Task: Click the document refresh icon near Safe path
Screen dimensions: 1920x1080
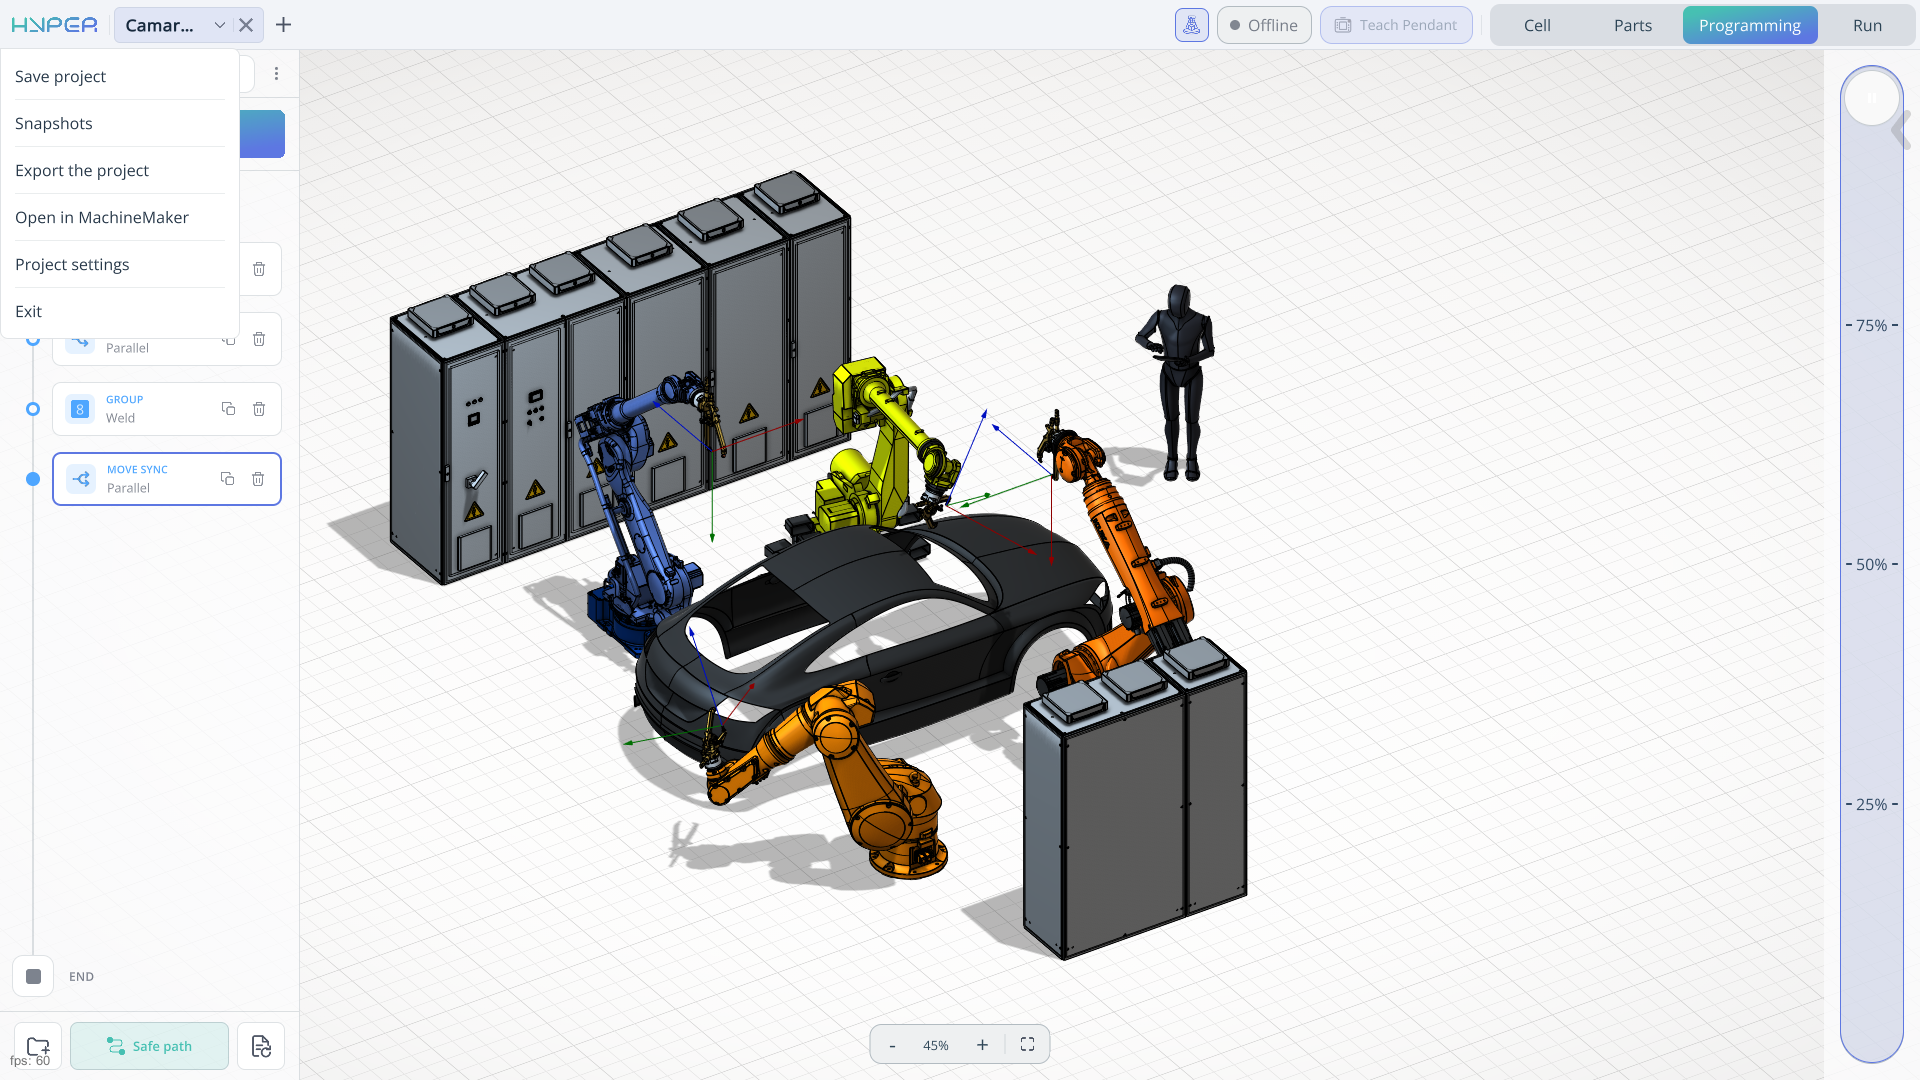Action: [x=261, y=1046]
